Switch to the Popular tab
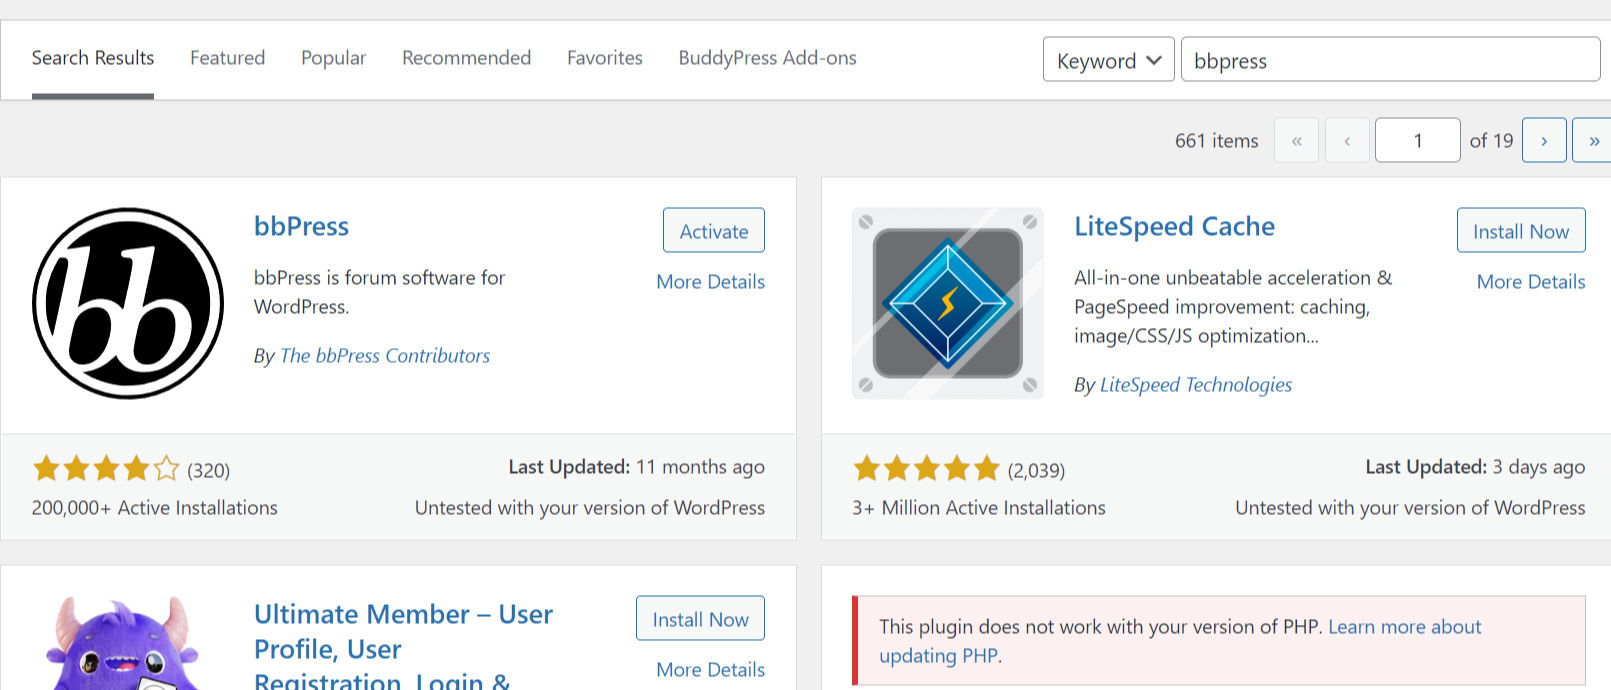This screenshot has height=690, width=1611. [334, 58]
